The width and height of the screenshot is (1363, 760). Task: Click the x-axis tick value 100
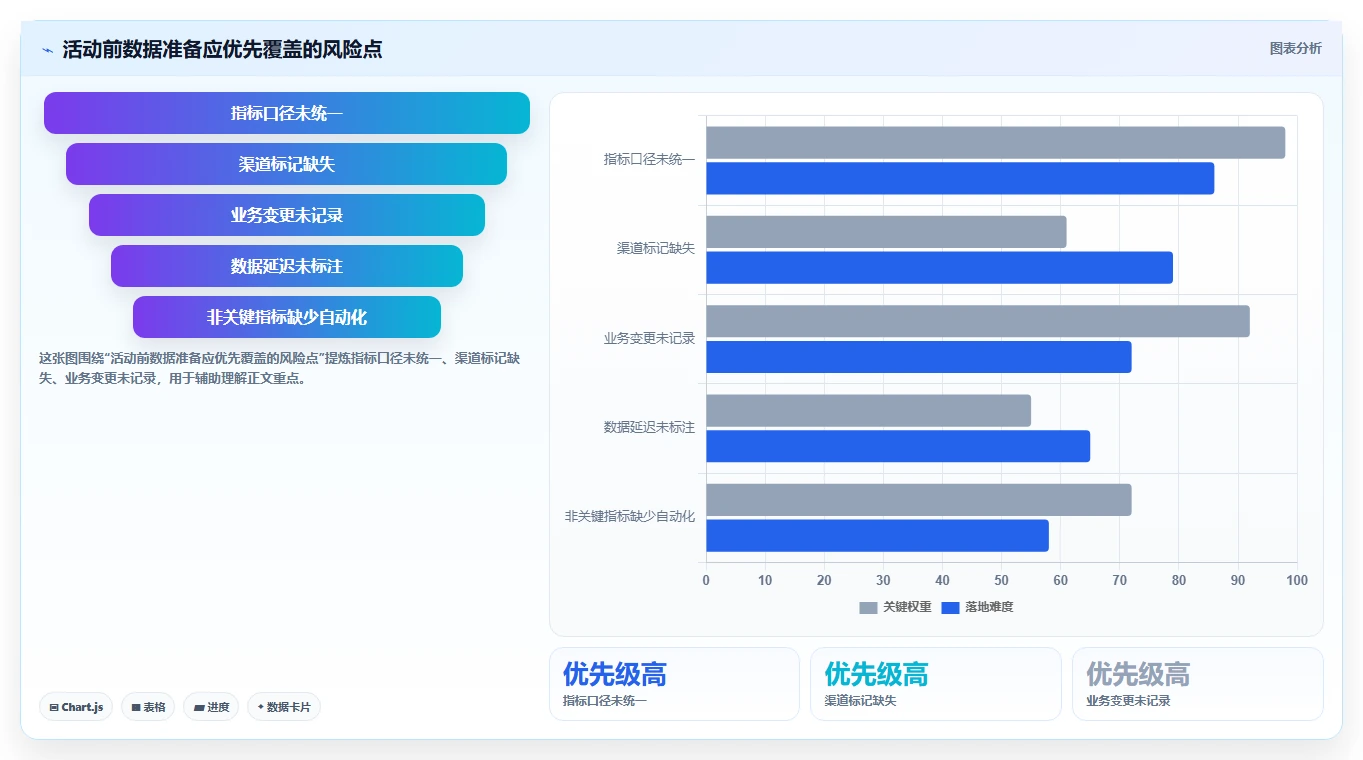1297,581
